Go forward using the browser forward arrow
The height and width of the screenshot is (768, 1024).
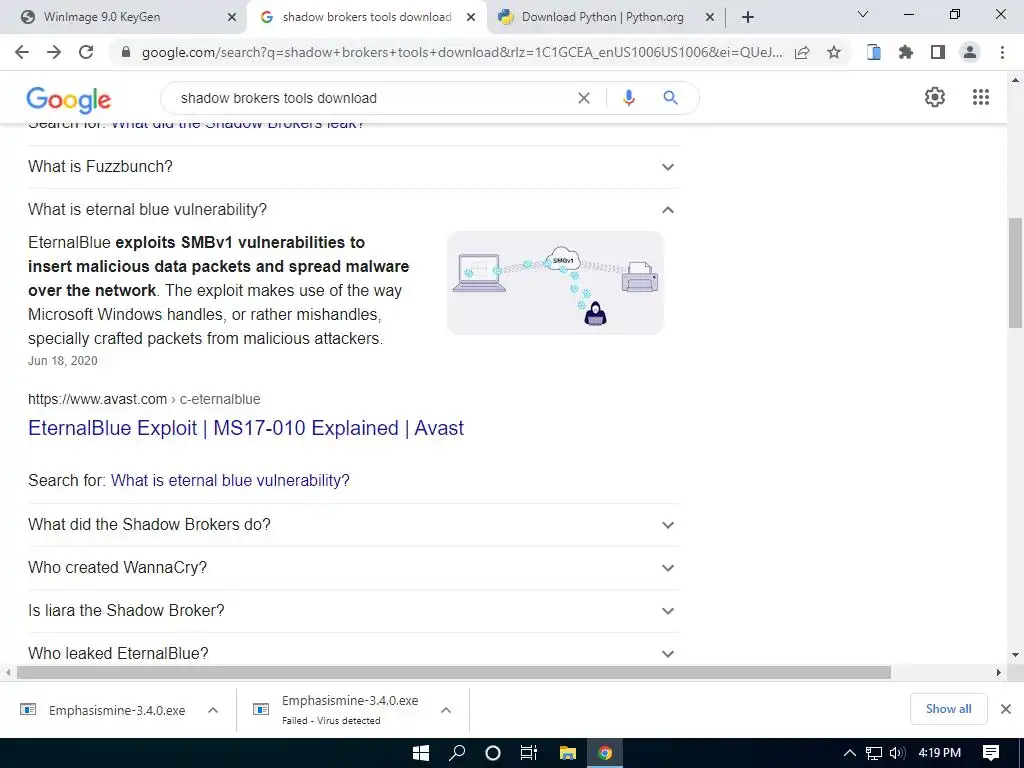click(x=54, y=52)
